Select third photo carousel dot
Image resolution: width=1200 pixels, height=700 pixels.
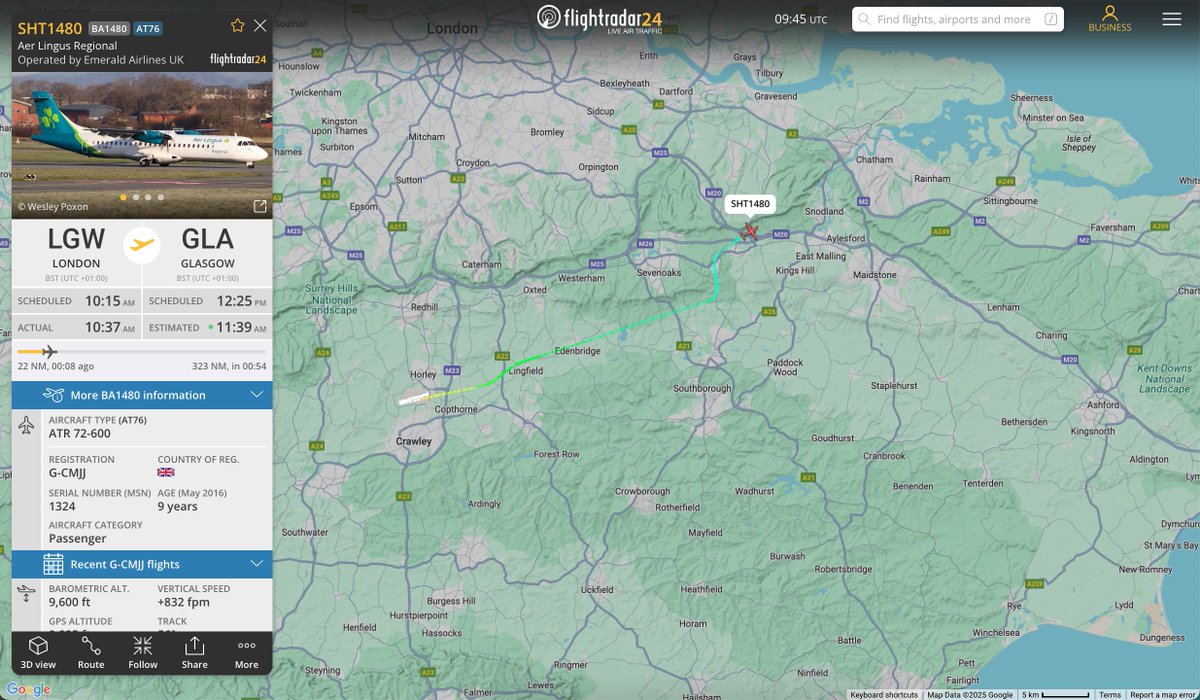tap(148, 197)
